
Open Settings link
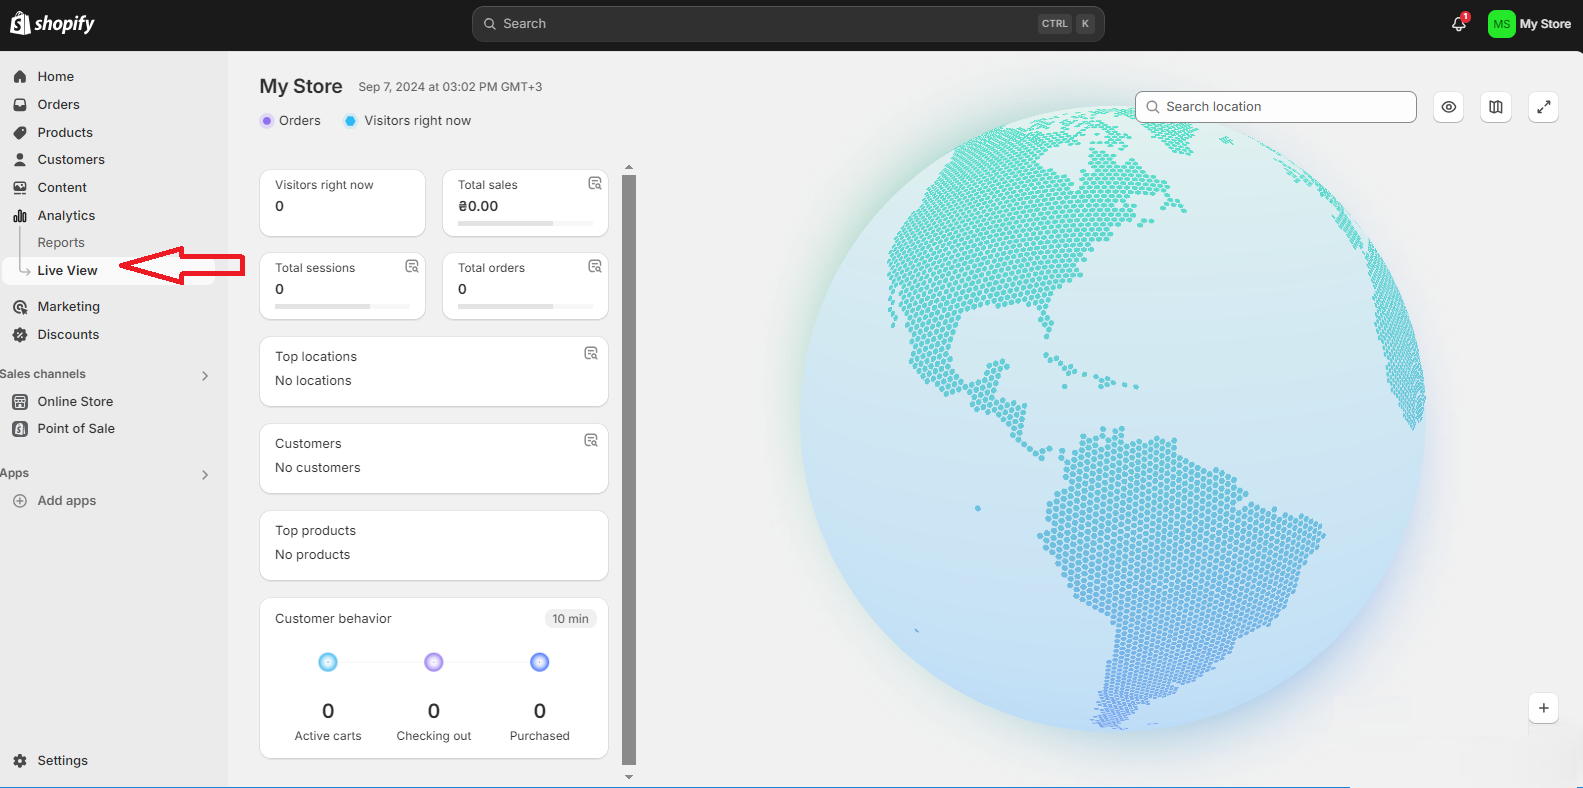click(63, 761)
